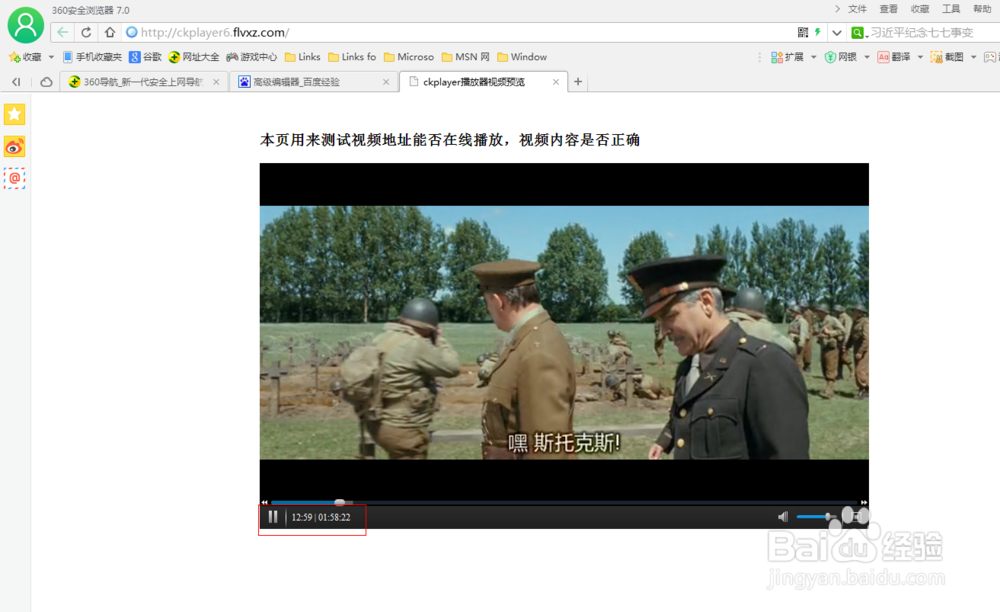Click the green lightning speed-mode icon
1000x612 pixels.
pyautogui.click(x=817, y=32)
